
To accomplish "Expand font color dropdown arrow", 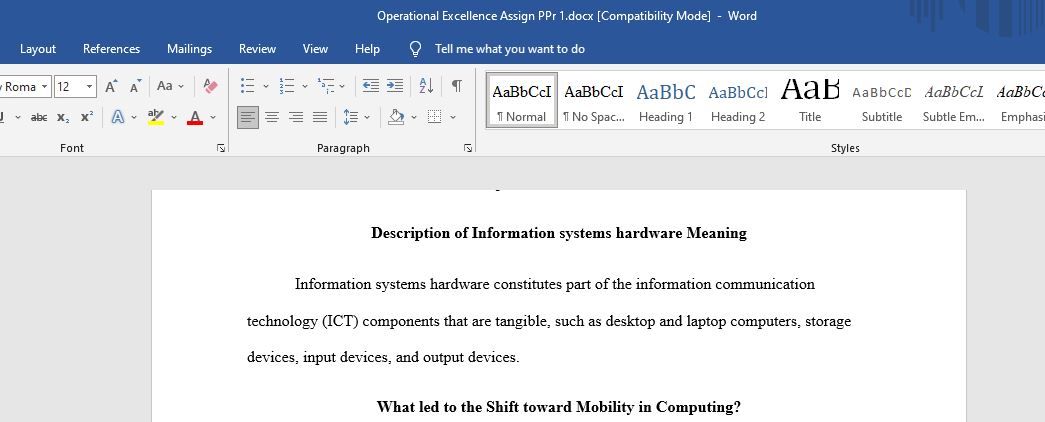I will 213,117.
